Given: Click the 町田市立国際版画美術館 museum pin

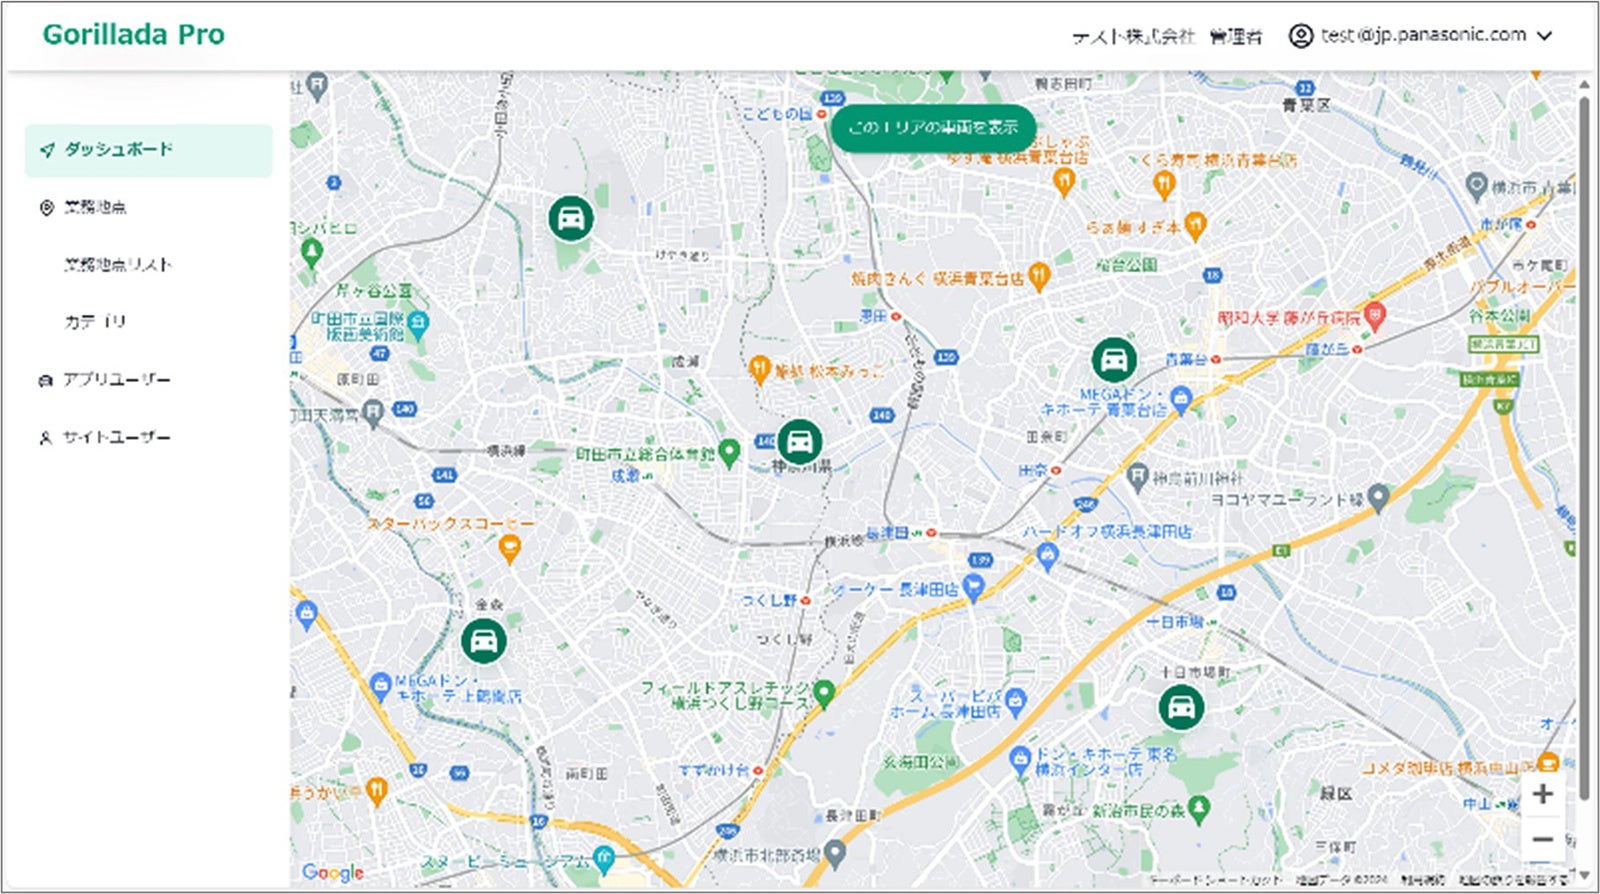Looking at the screenshot, I should 418,323.
